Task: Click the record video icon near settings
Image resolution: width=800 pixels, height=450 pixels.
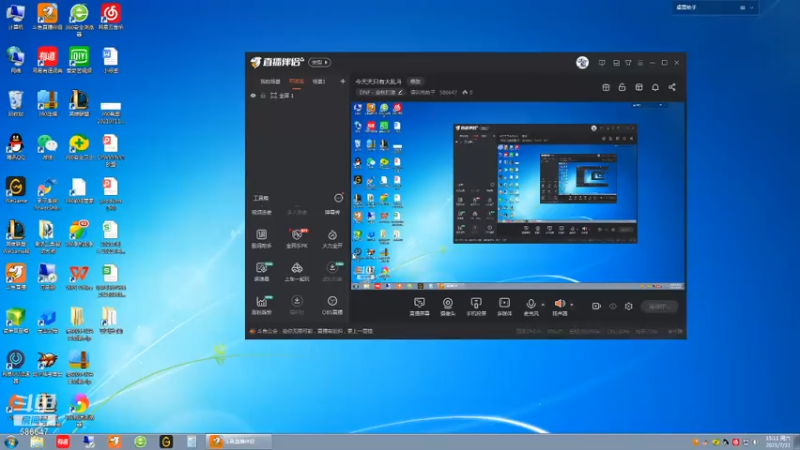Action: 596,306
